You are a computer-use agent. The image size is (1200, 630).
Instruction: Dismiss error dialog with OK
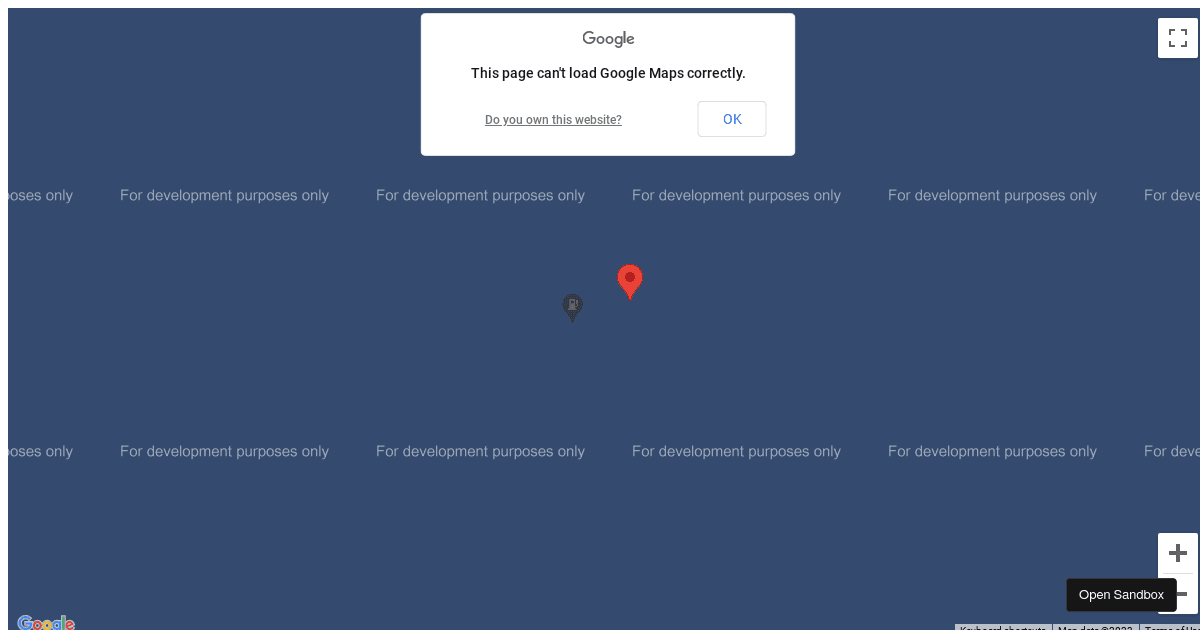[732, 119]
